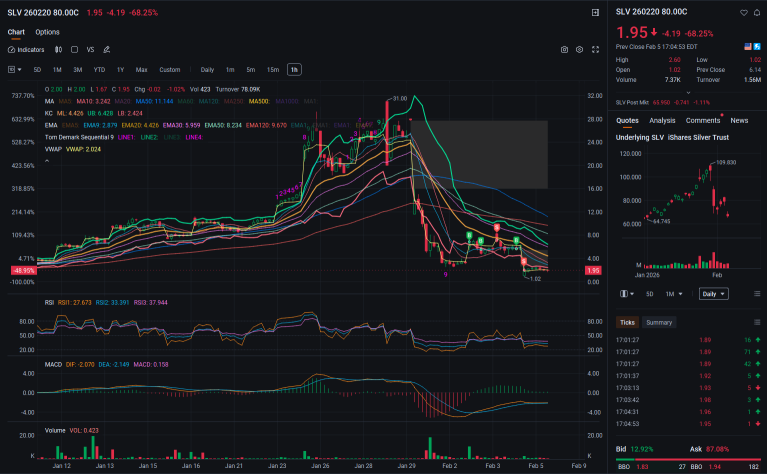Set chart range to 3M
The image size is (767, 474).
pos(78,70)
